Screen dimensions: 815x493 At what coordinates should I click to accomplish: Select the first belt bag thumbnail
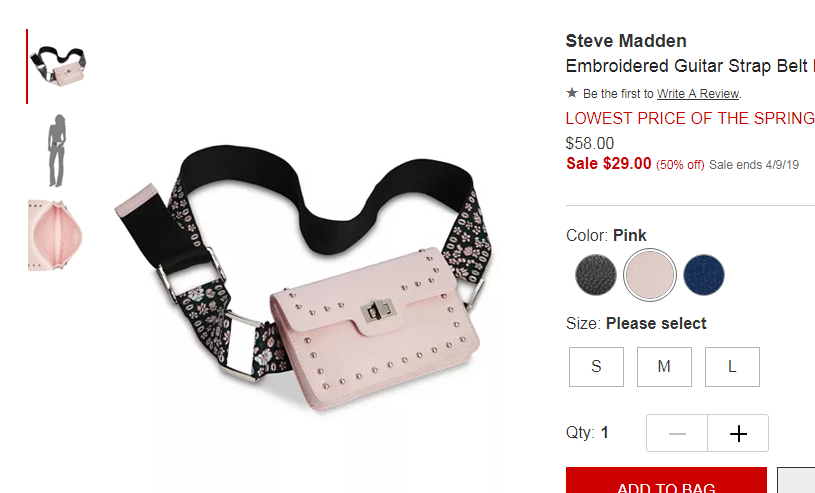[x=58, y=66]
